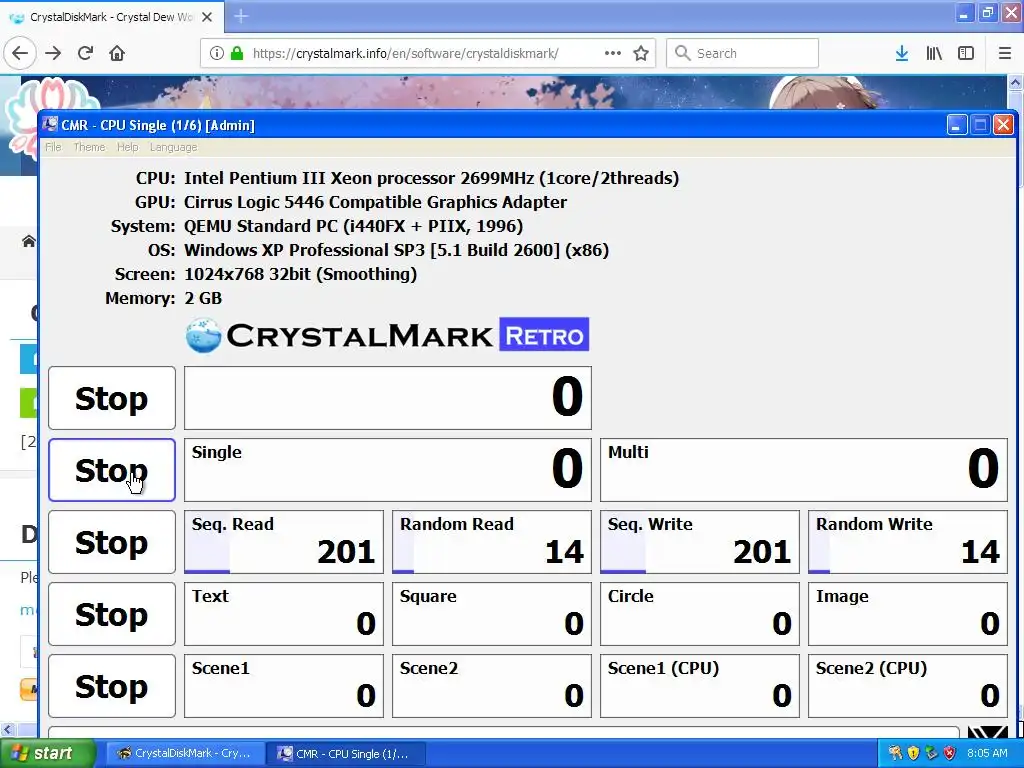Click the Single CPU score box

coord(388,470)
